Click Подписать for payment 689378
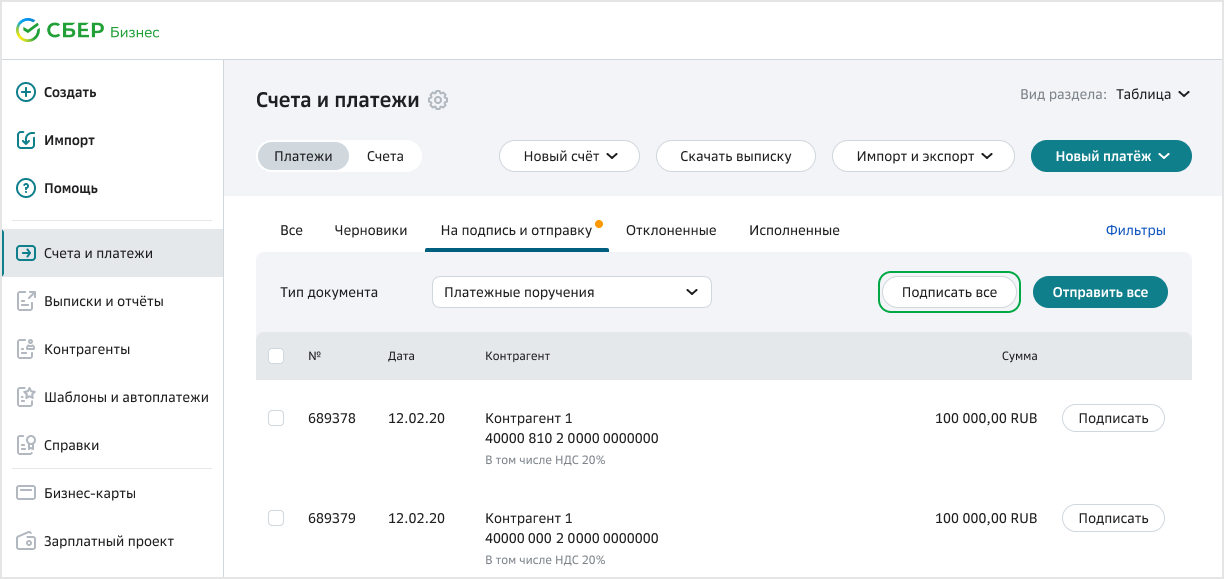Image resolution: width=1224 pixels, height=579 pixels. pyautogui.click(x=1113, y=418)
